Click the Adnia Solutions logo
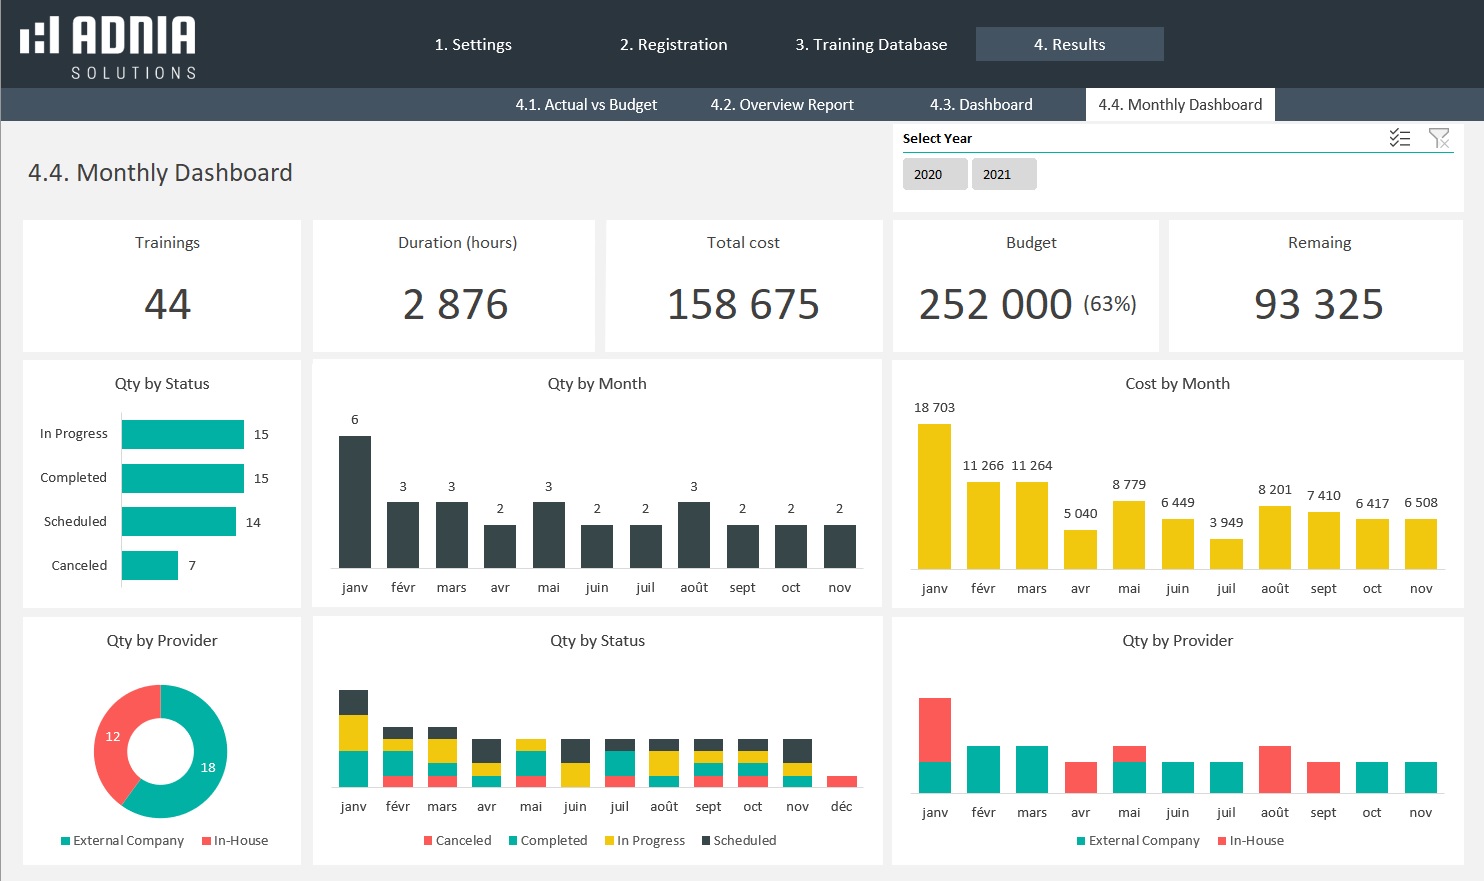 108,47
